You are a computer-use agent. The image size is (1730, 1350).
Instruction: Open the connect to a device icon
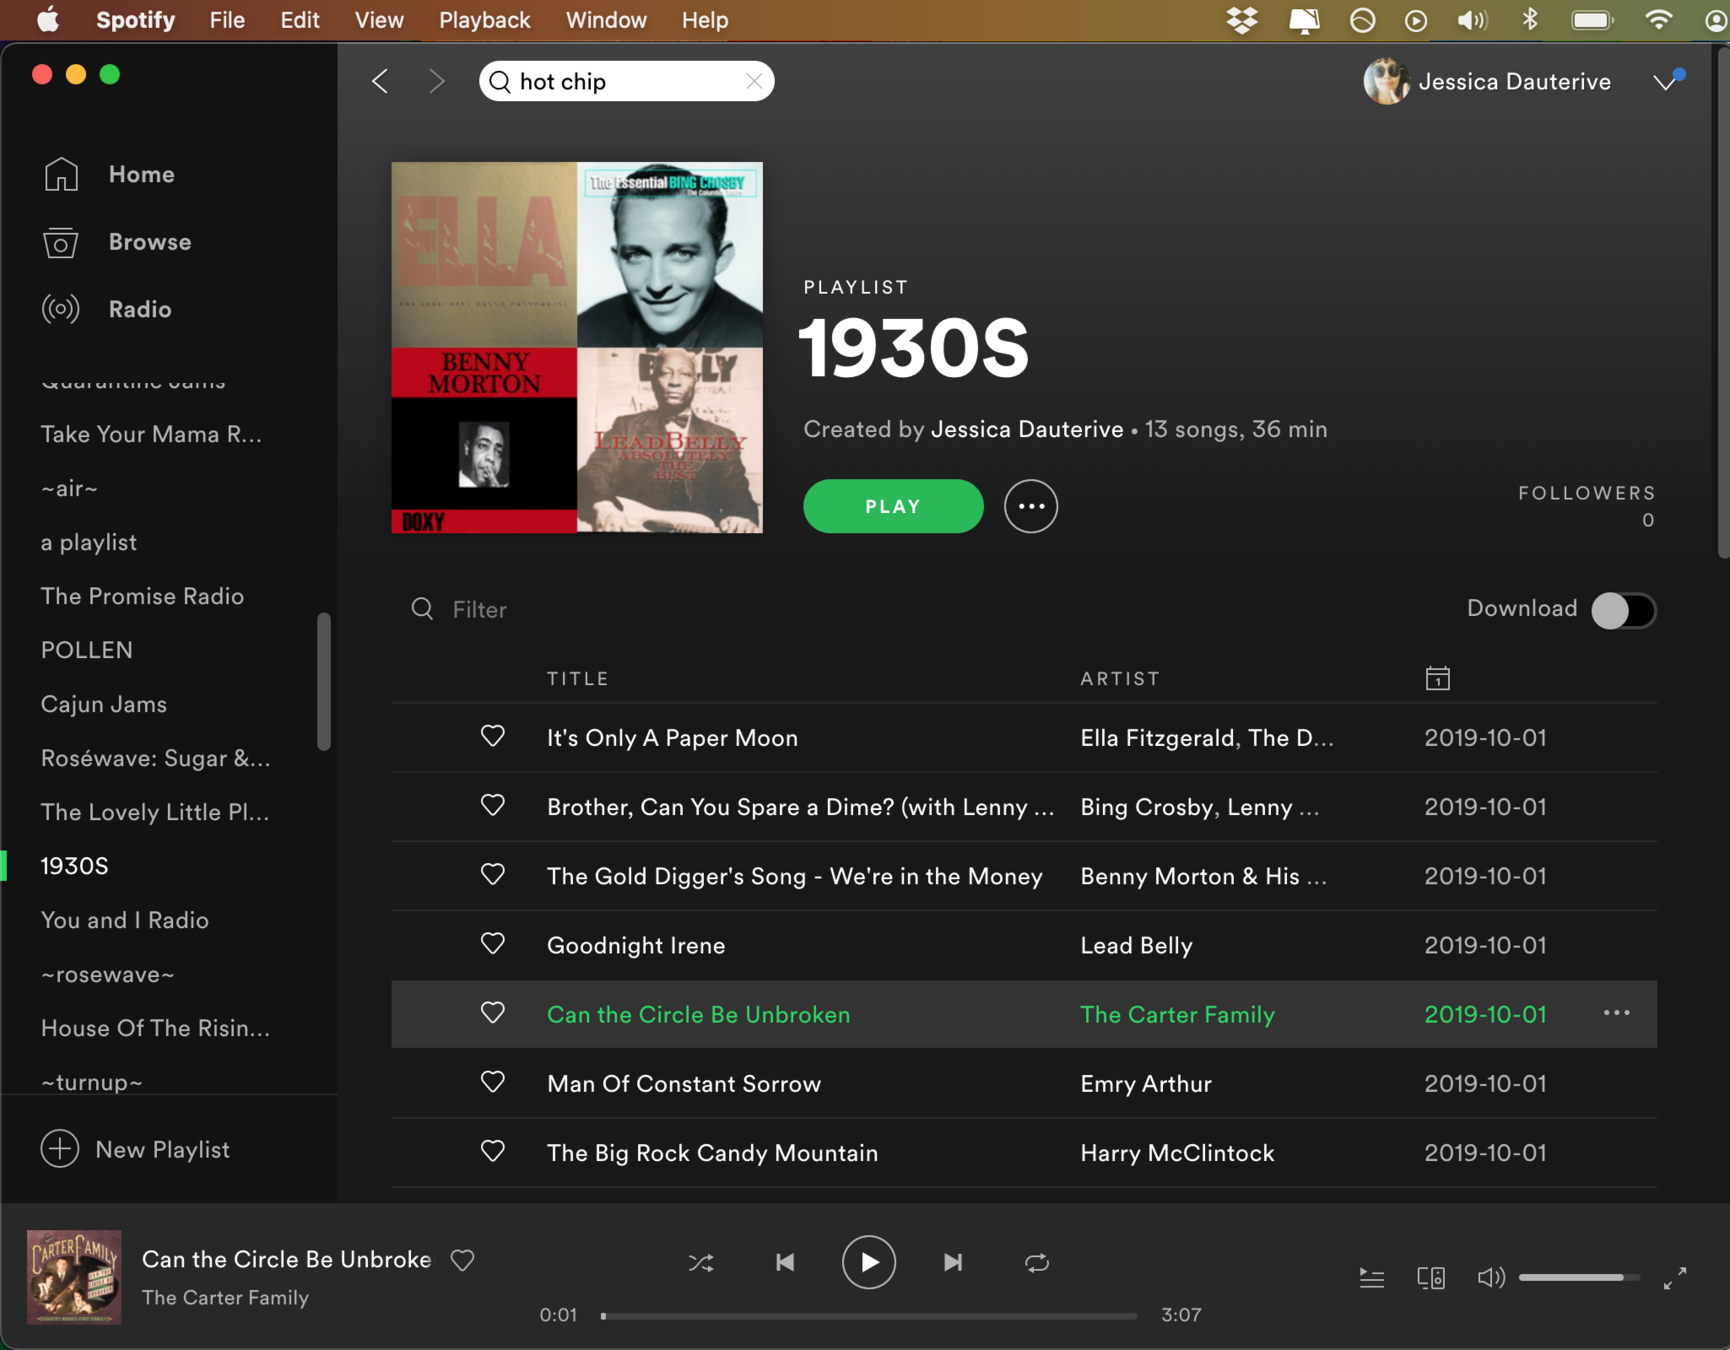[1431, 1277]
